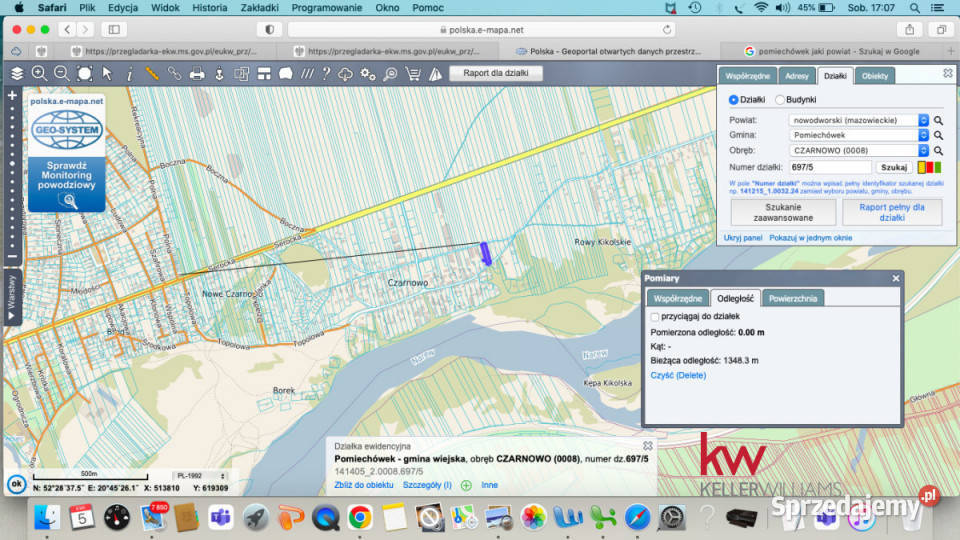
Task: Click the question mark help icon
Action: coord(325,73)
